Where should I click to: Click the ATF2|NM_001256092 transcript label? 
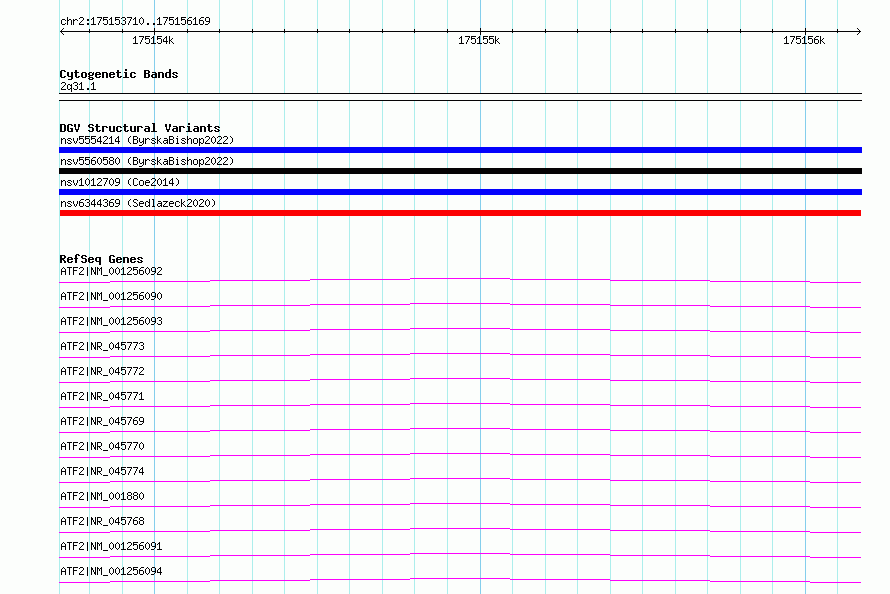click(111, 271)
